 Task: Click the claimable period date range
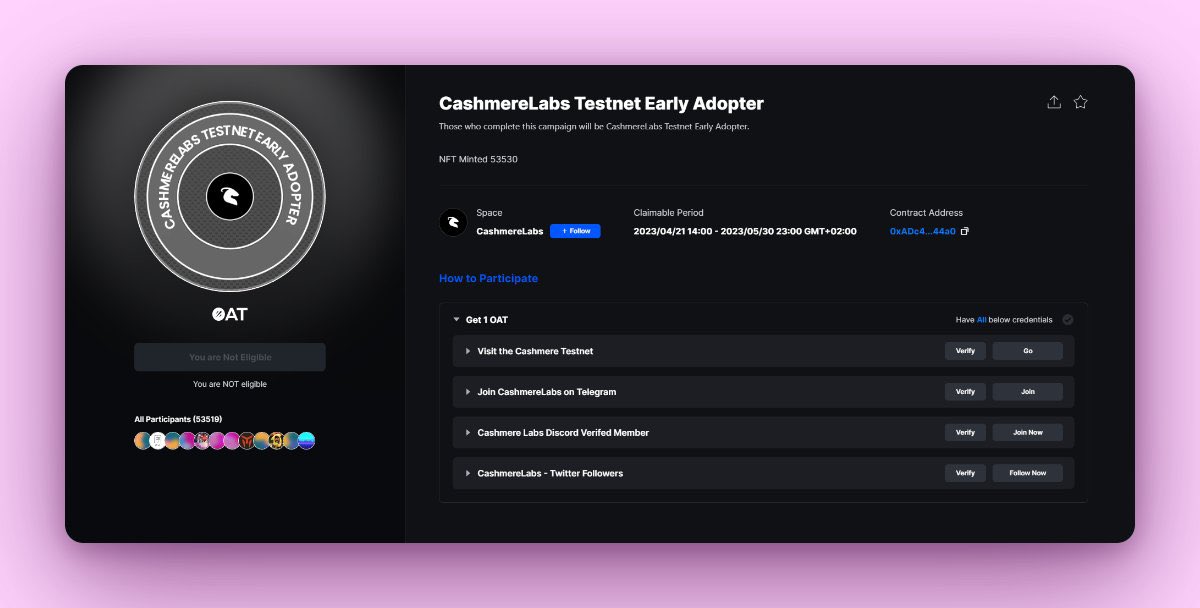[x=745, y=231]
